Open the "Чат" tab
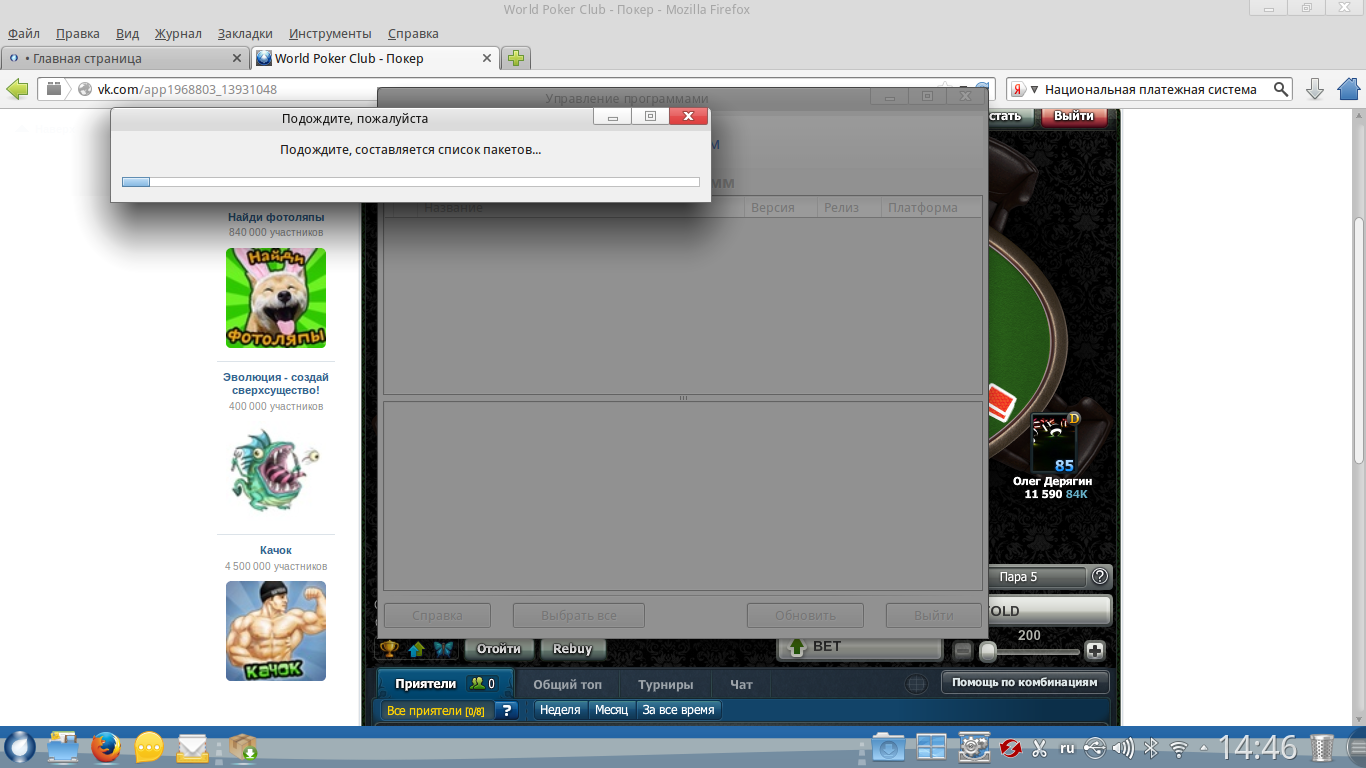This screenshot has height=768, width=1366. [741, 685]
